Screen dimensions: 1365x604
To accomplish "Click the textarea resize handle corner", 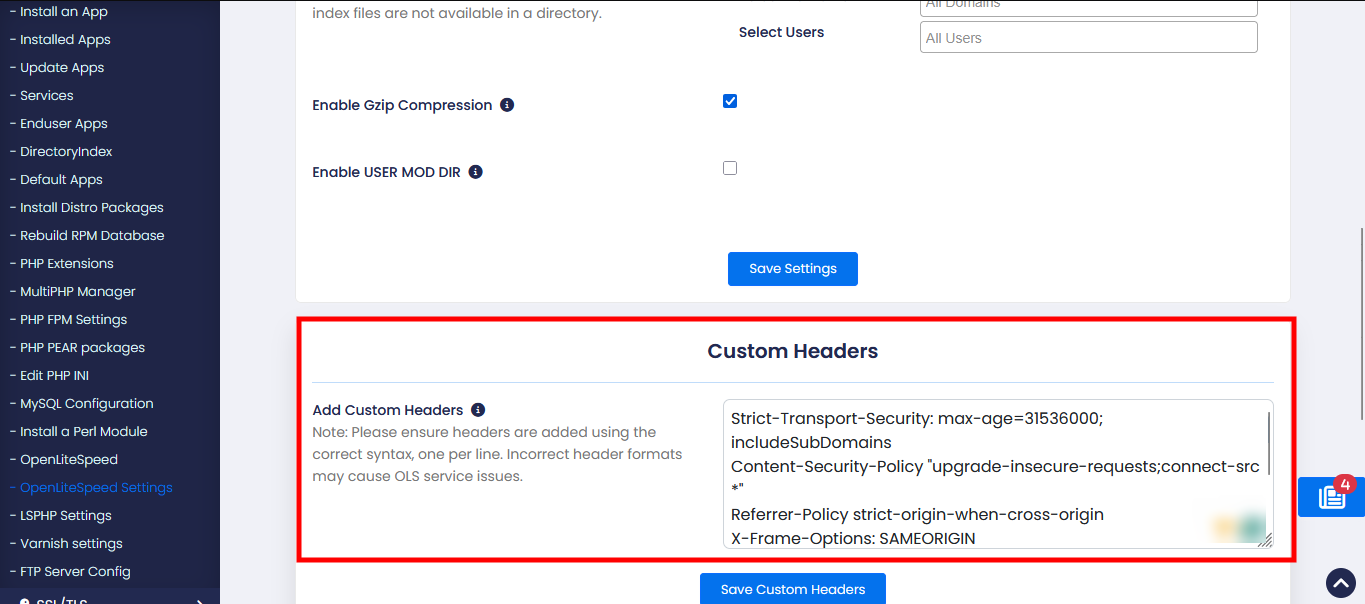I will point(1265,540).
